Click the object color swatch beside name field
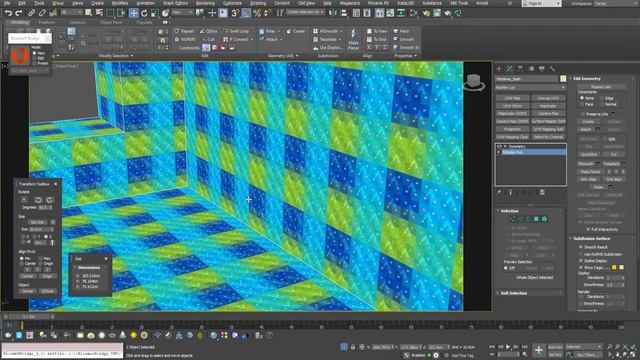Viewport: 640px width, 360px height. [563, 78]
